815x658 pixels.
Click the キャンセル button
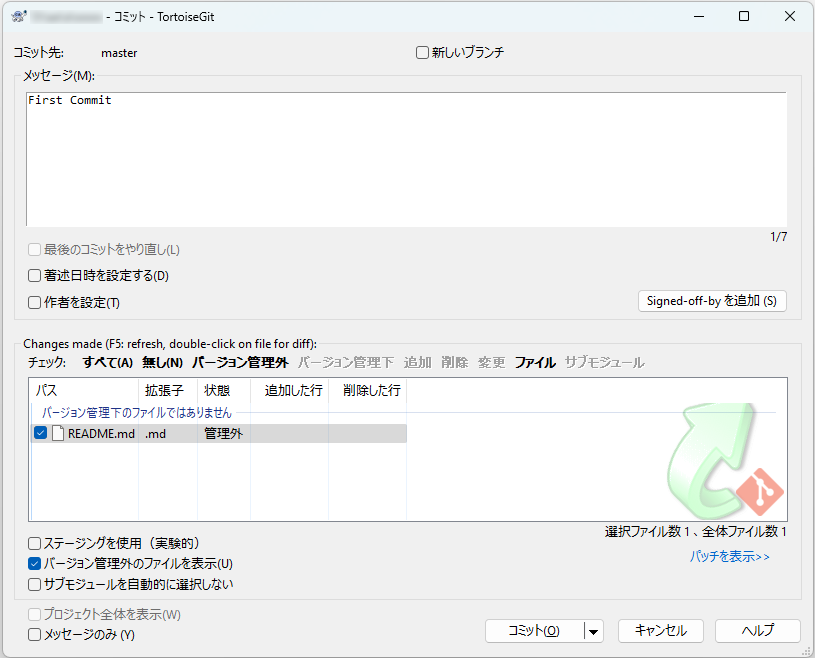[x=661, y=631]
